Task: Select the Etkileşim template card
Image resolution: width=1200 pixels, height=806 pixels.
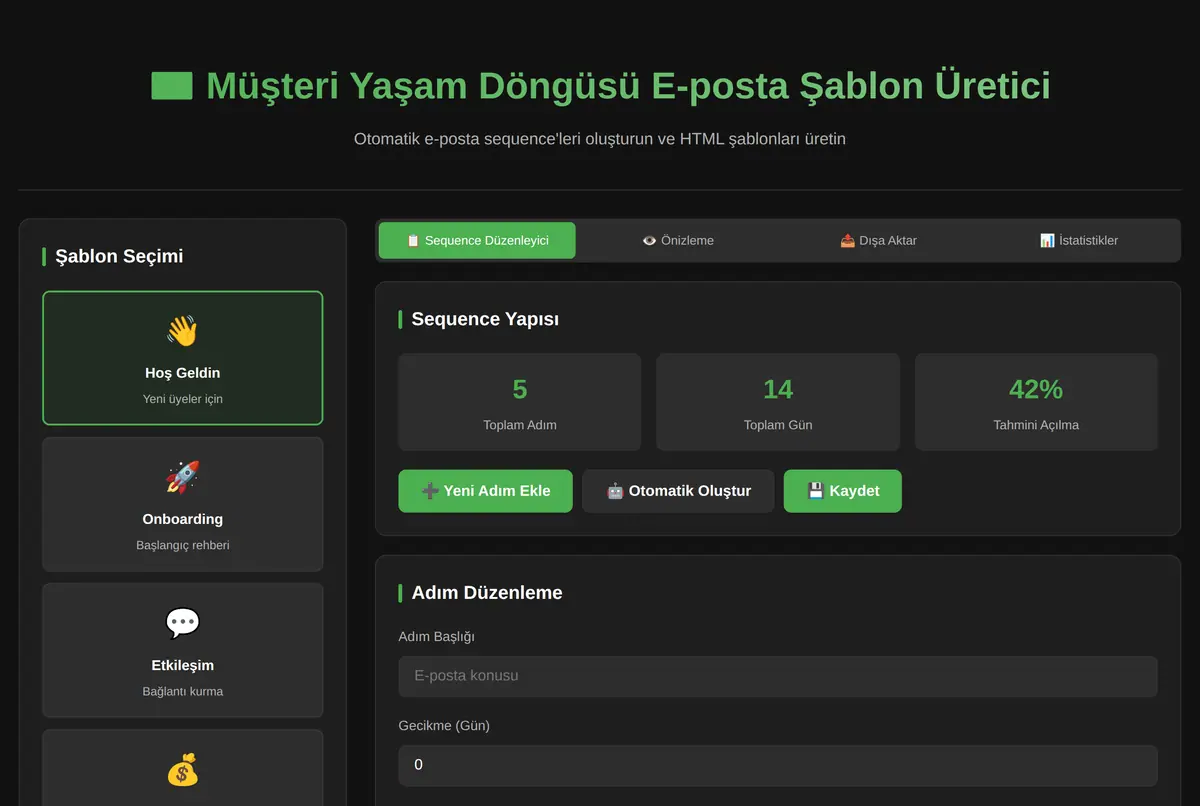Action: click(183, 650)
